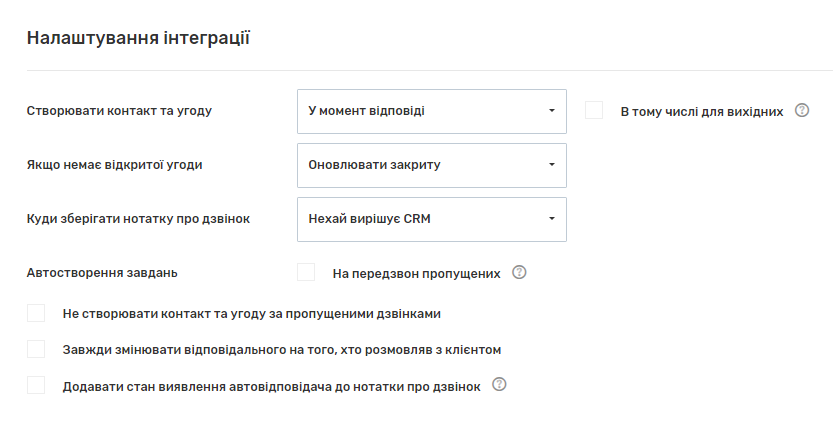Image resolution: width=833 pixels, height=436 pixels.
Task: Click help icon next to 'В тому числі для вихідних'
Action: tap(801, 110)
